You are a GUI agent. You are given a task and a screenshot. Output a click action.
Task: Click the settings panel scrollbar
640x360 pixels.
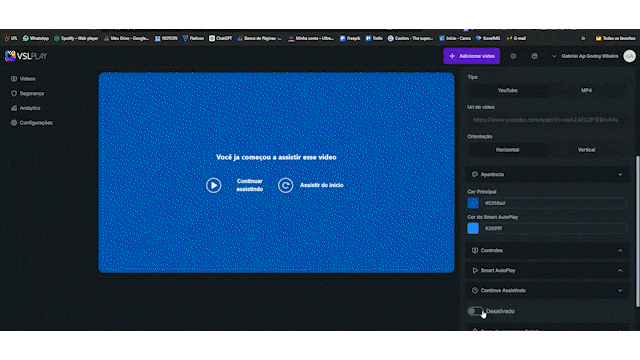pyautogui.click(x=637, y=231)
